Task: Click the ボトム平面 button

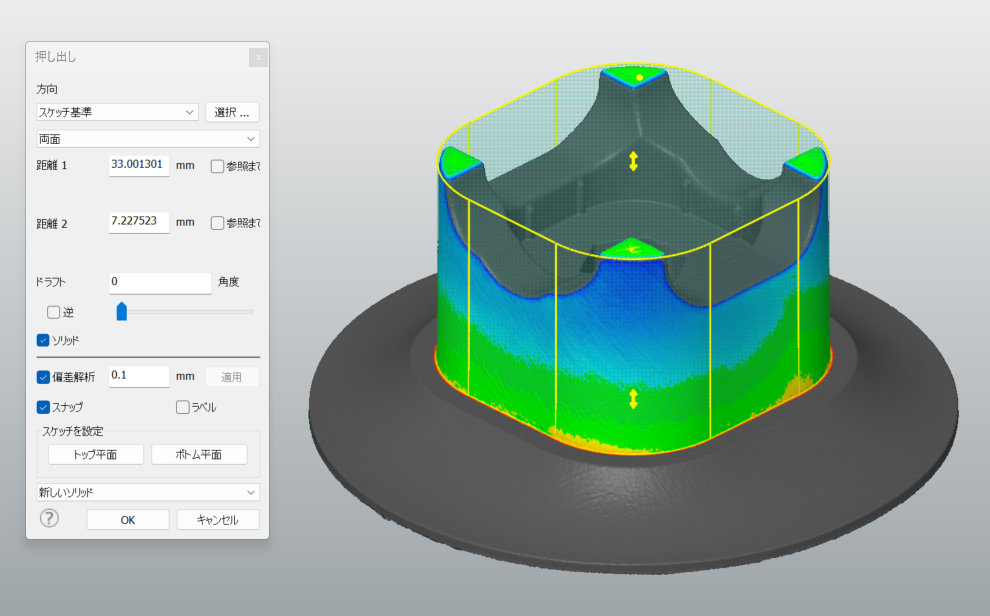Action: 199,455
